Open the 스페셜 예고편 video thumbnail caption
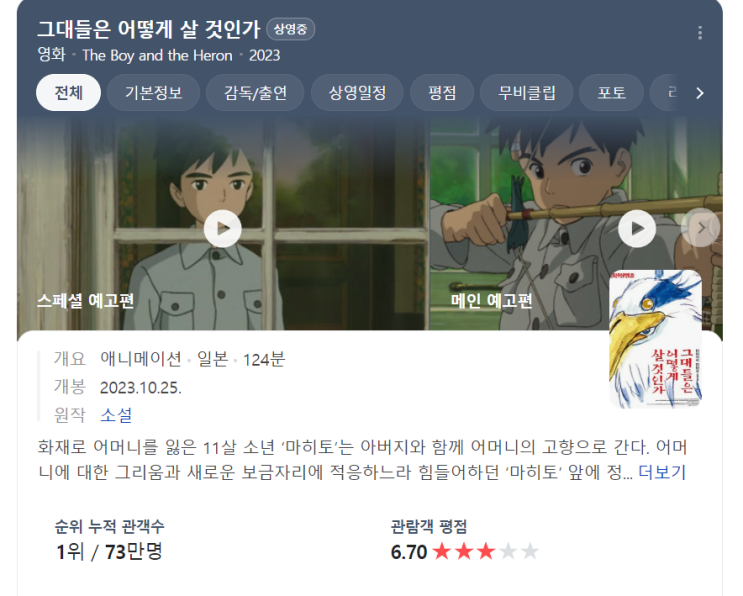Screen dimensions: 743x596 (86, 300)
